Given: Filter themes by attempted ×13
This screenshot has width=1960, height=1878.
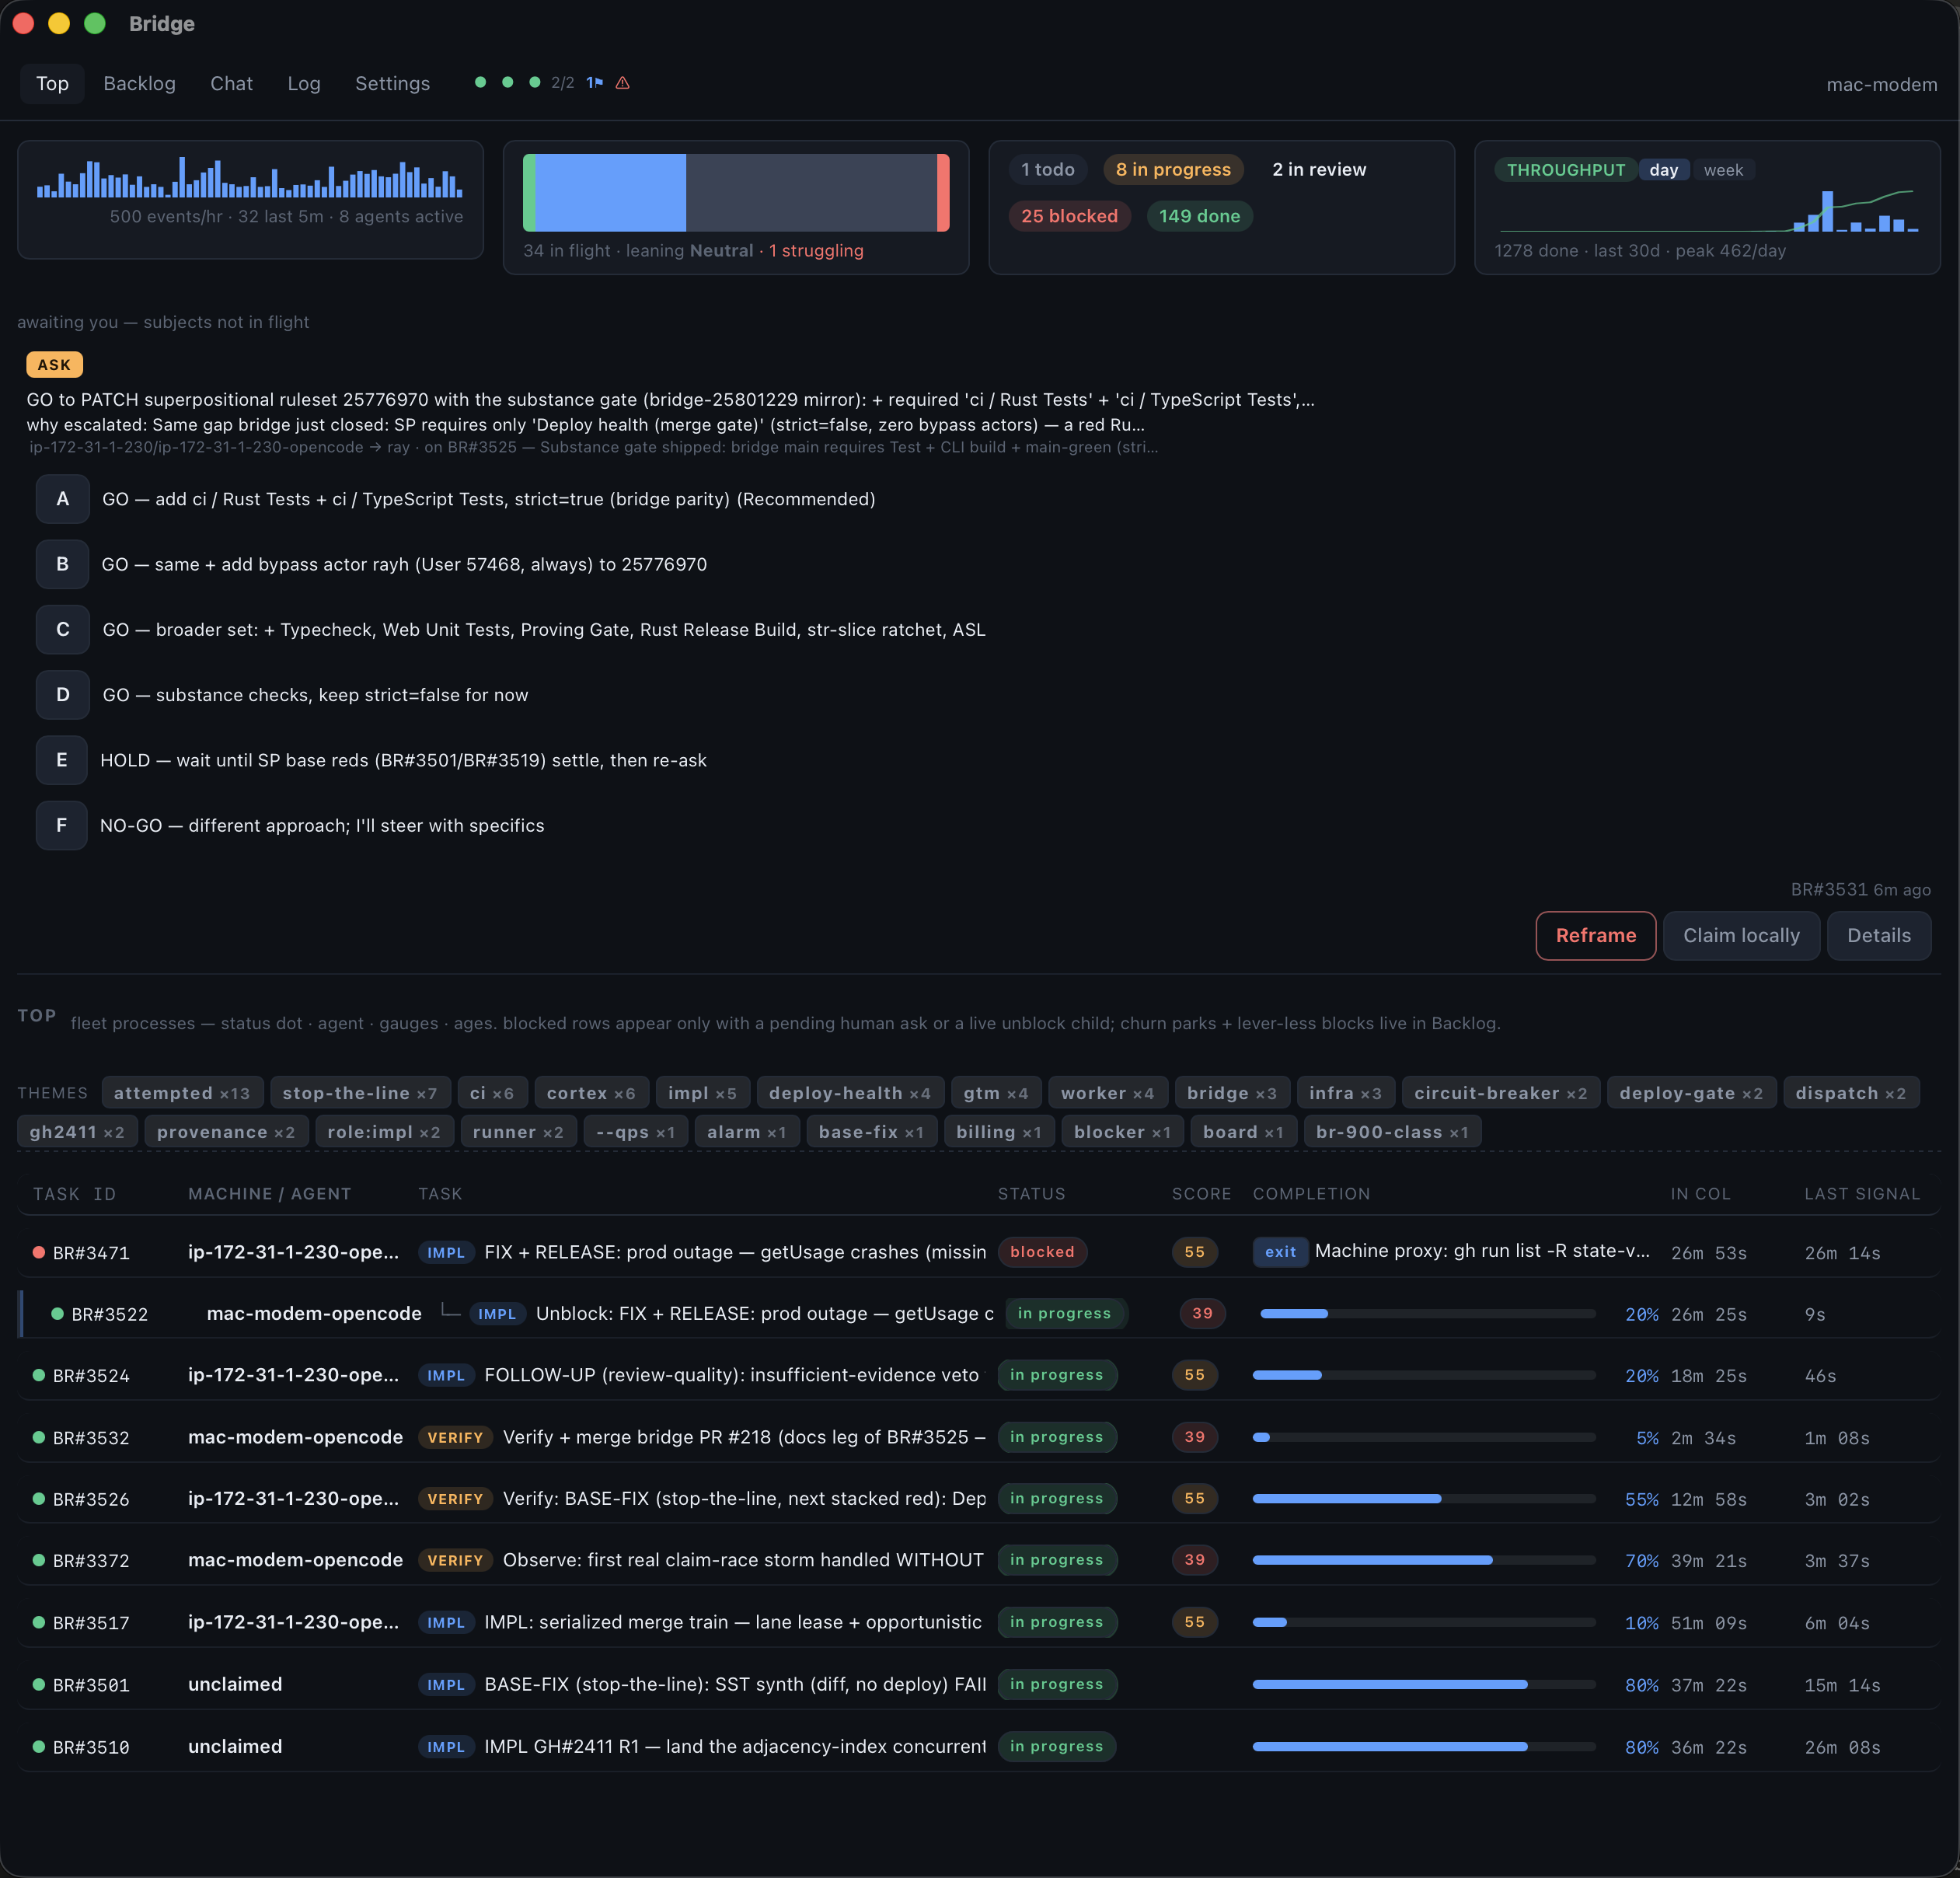Looking at the screenshot, I should [x=182, y=1093].
